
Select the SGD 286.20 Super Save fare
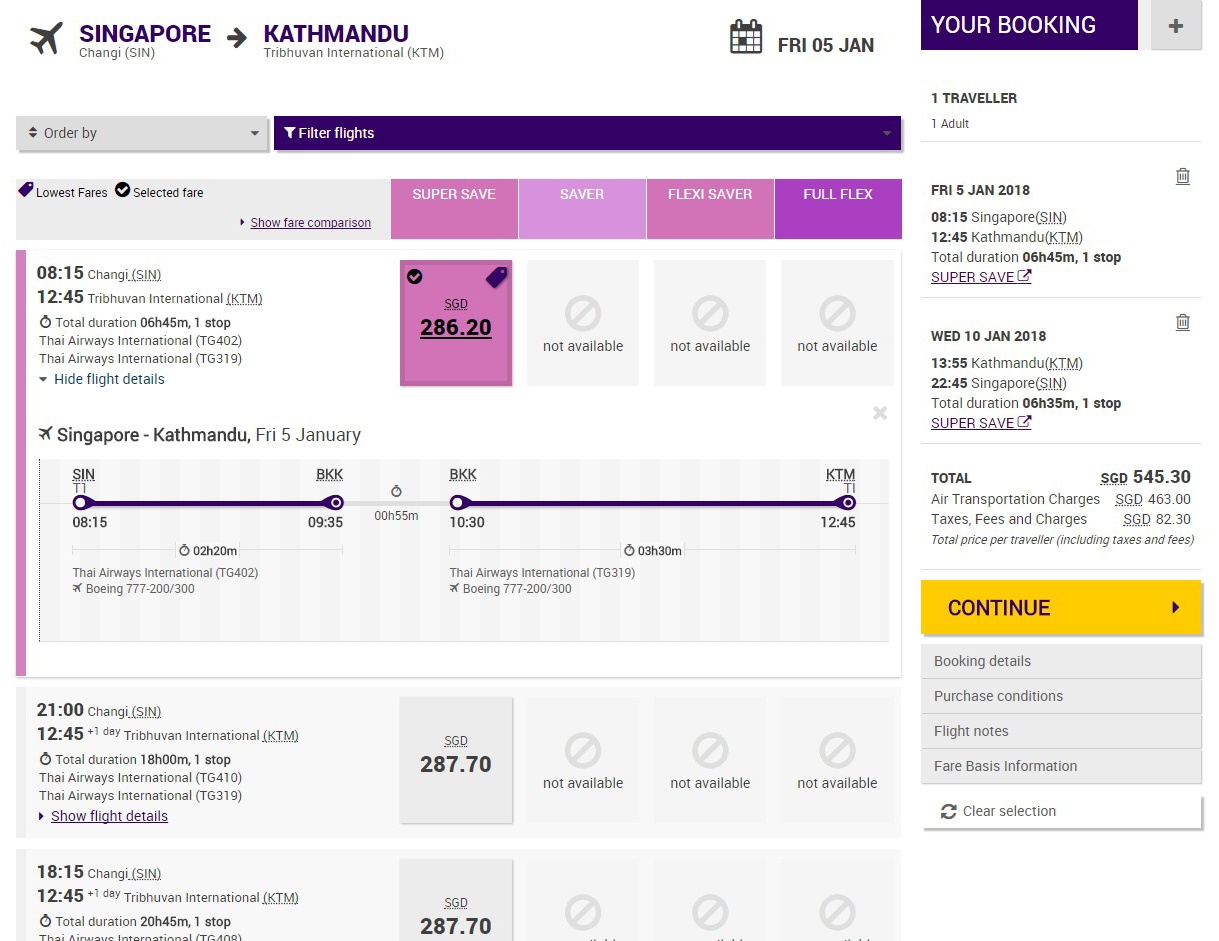pos(456,323)
